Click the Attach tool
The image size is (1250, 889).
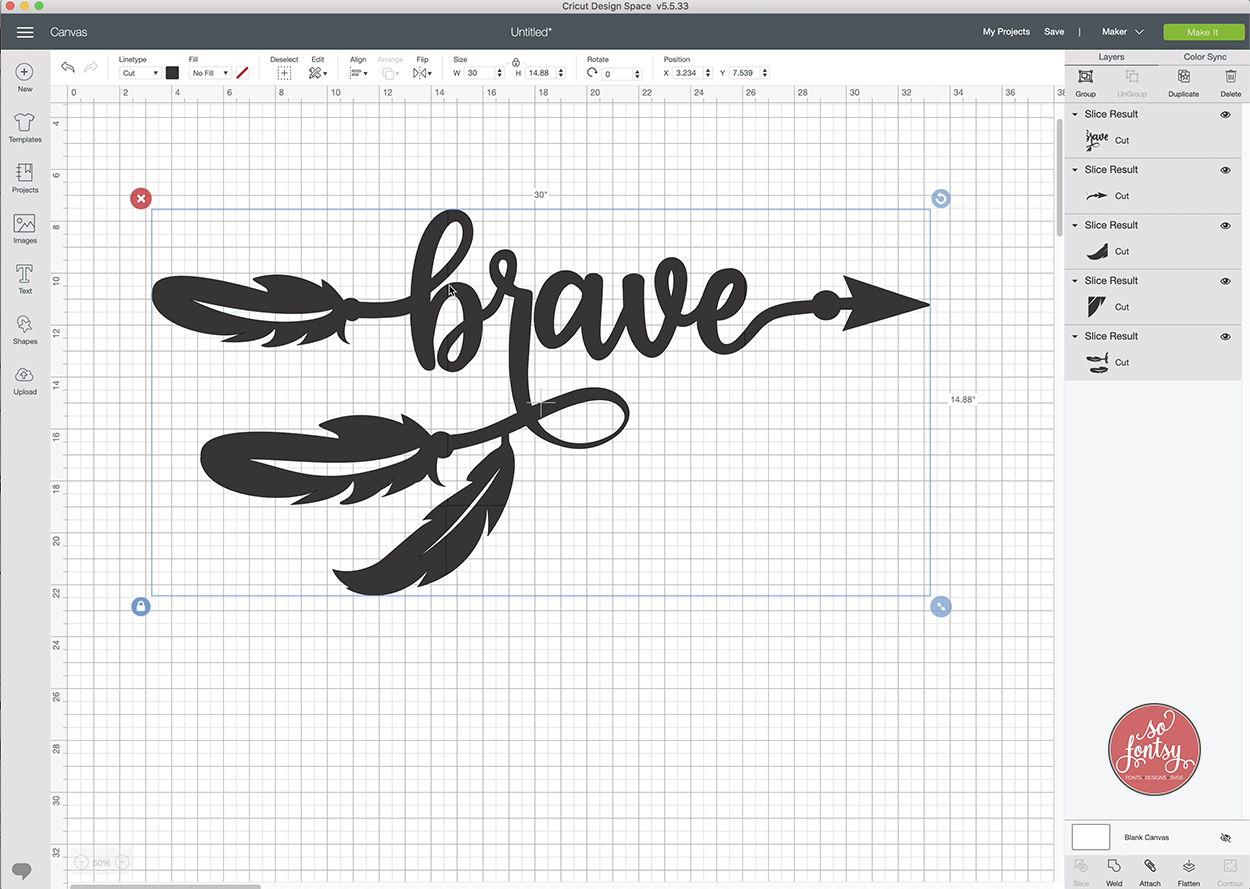click(x=1150, y=873)
